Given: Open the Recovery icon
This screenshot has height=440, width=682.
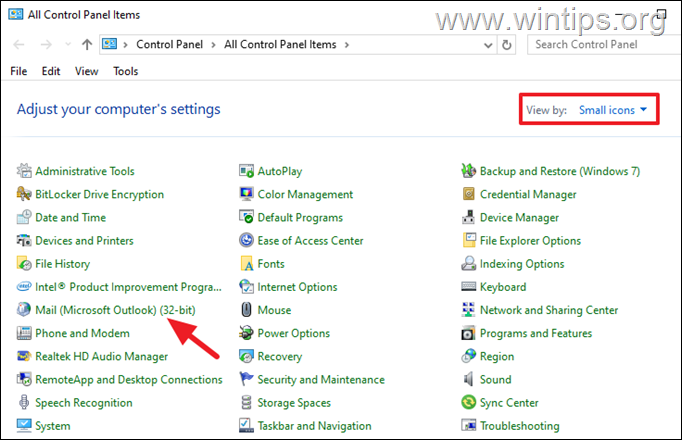Looking at the screenshot, I should tap(247, 356).
